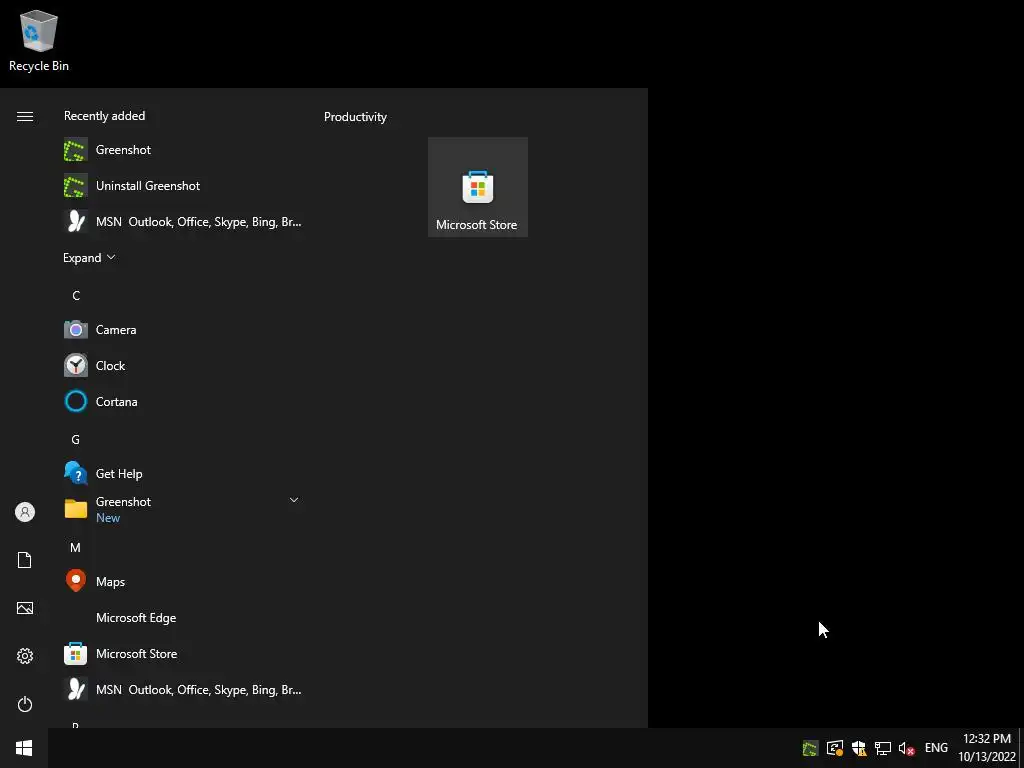The height and width of the screenshot is (768, 1024).
Task: Expand the Recently added list
Action: 89,257
